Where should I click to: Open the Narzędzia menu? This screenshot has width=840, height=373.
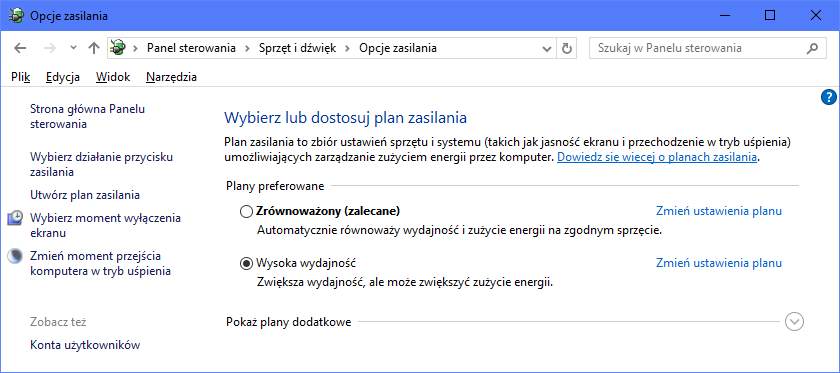171,77
